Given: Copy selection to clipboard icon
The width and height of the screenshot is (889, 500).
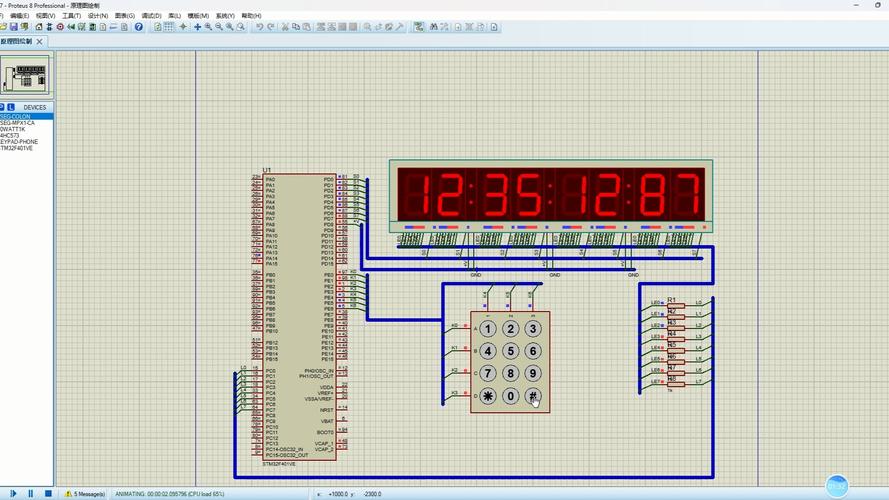Looking at the screenshot, I should tap(296, 27).
